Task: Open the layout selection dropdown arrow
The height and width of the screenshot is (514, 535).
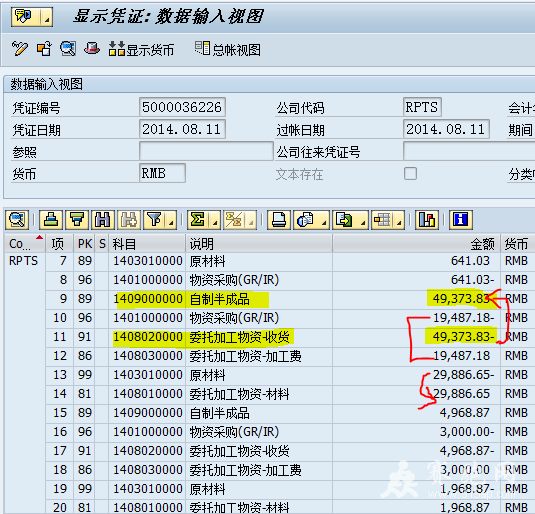Action: pos(399,220)
